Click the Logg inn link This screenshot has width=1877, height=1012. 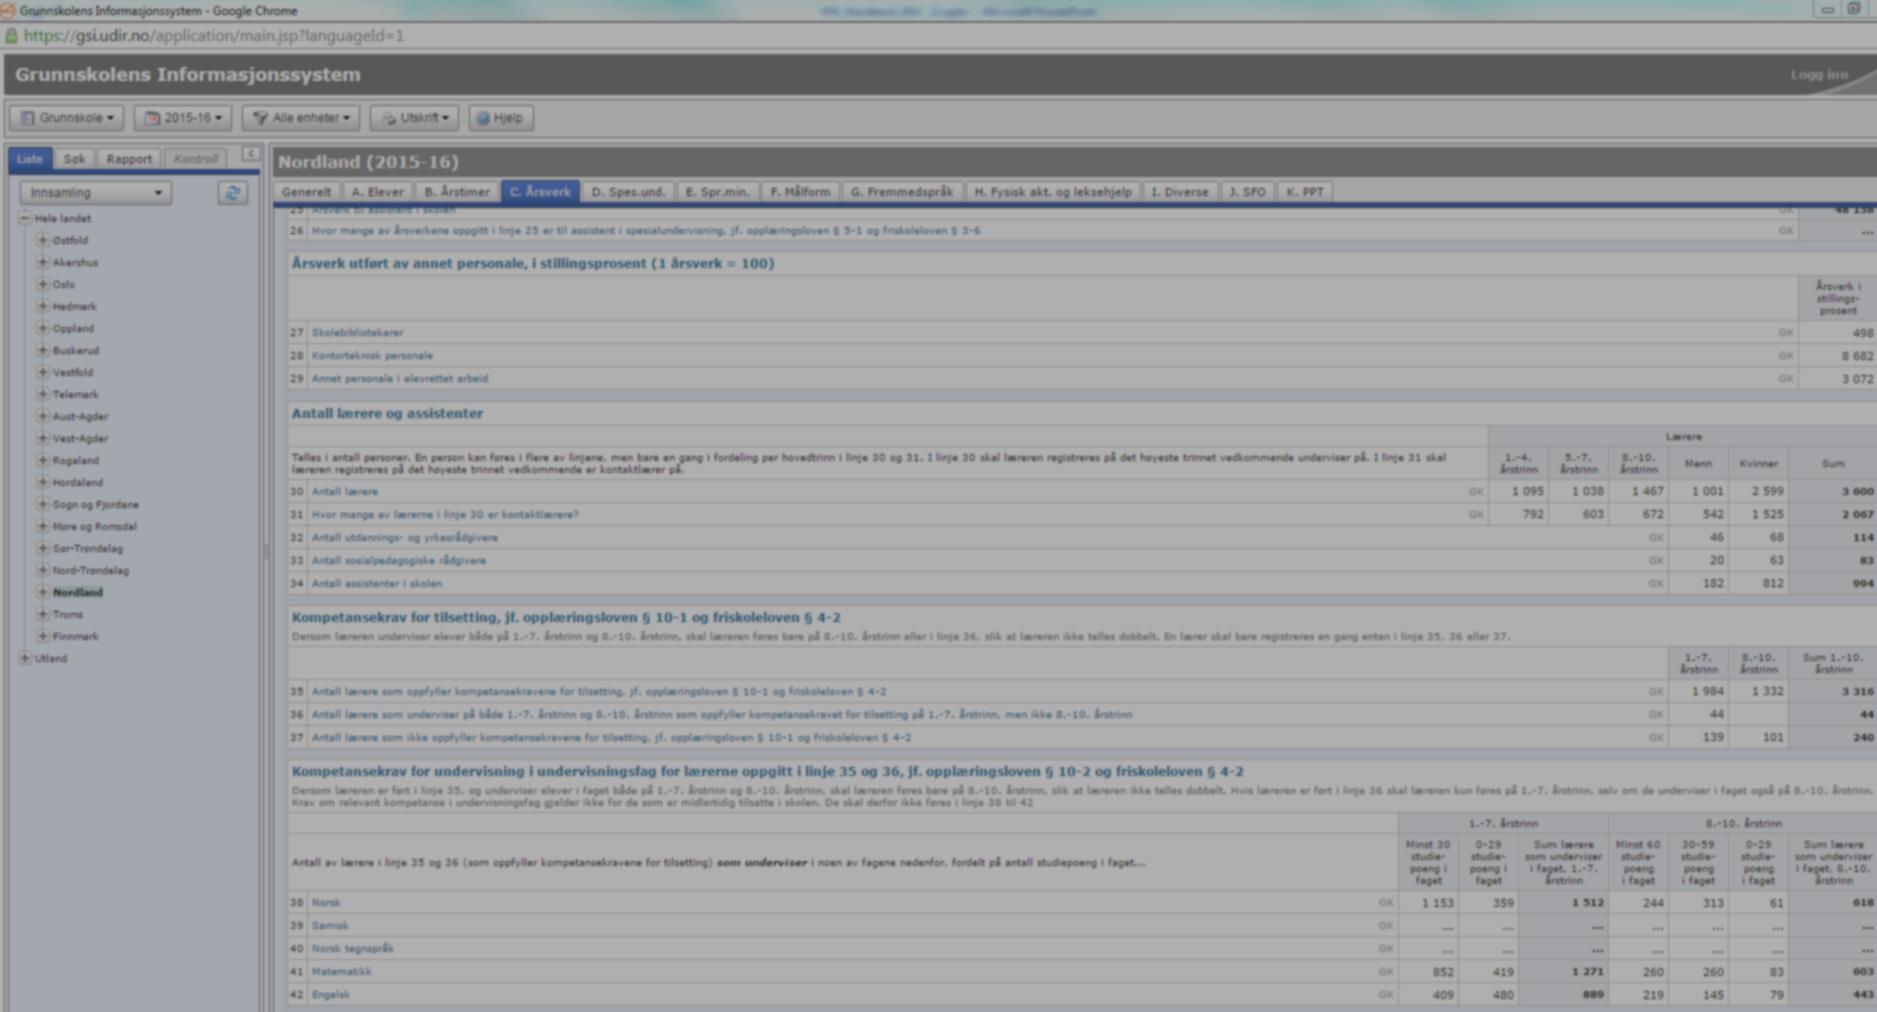pos(1818,75)
